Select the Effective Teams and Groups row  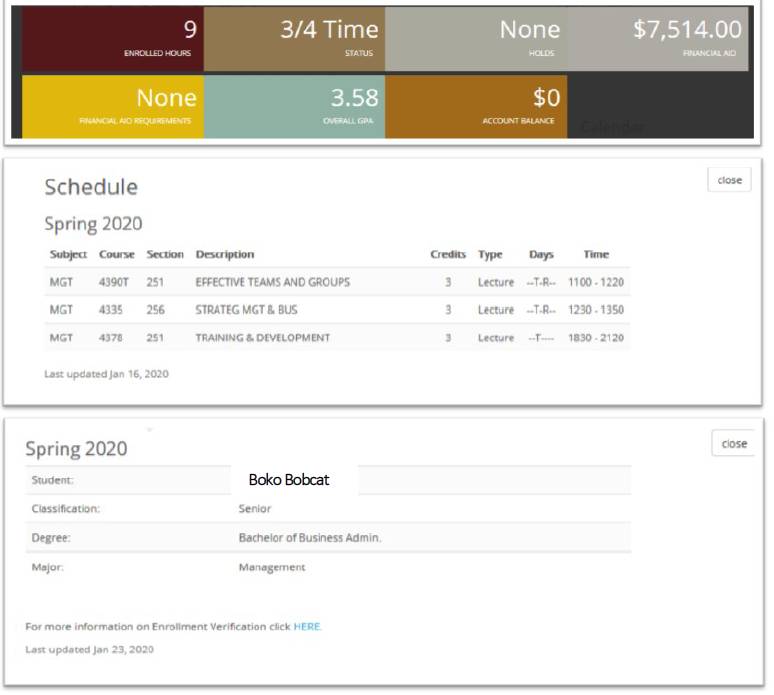272,282
